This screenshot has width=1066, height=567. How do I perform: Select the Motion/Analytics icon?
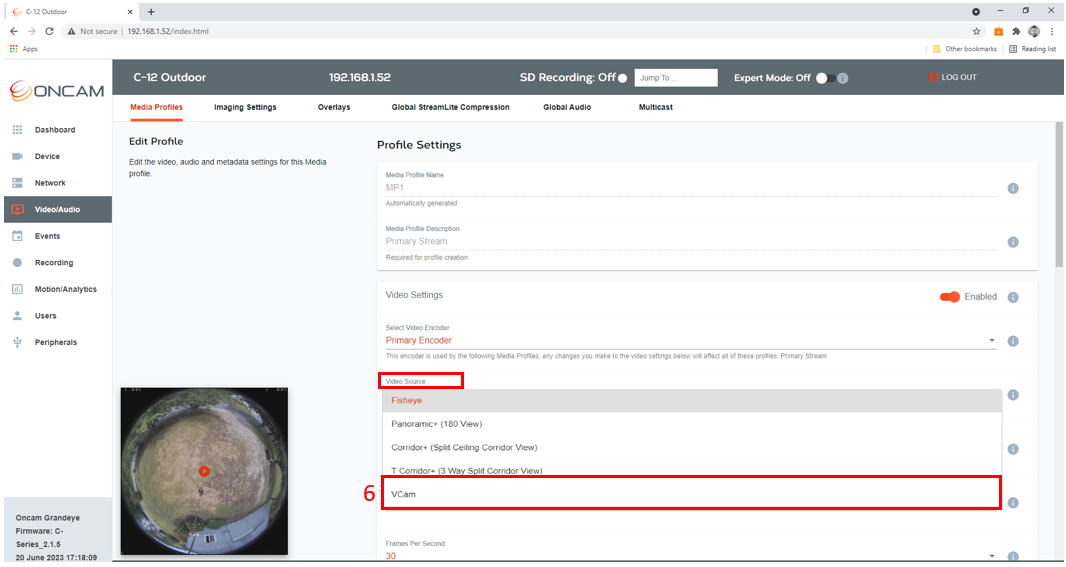point(18,289)
